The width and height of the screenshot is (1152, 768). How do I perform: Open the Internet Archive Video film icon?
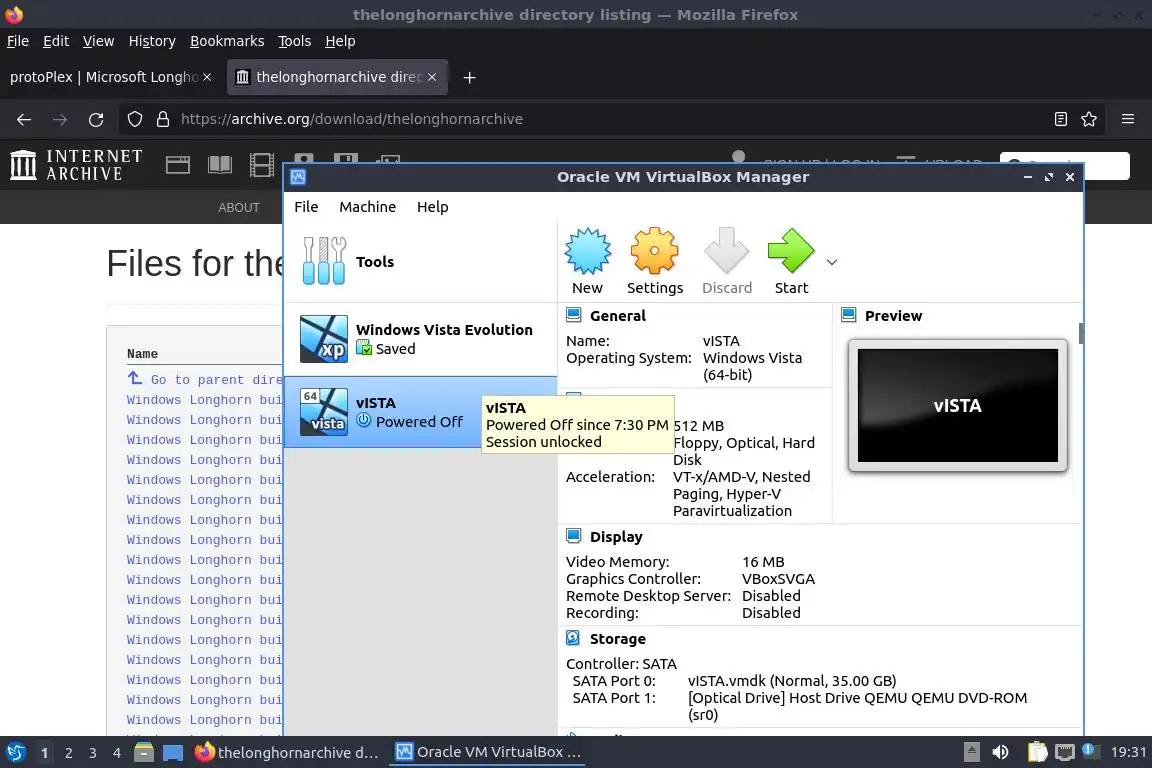pos(262,165)
